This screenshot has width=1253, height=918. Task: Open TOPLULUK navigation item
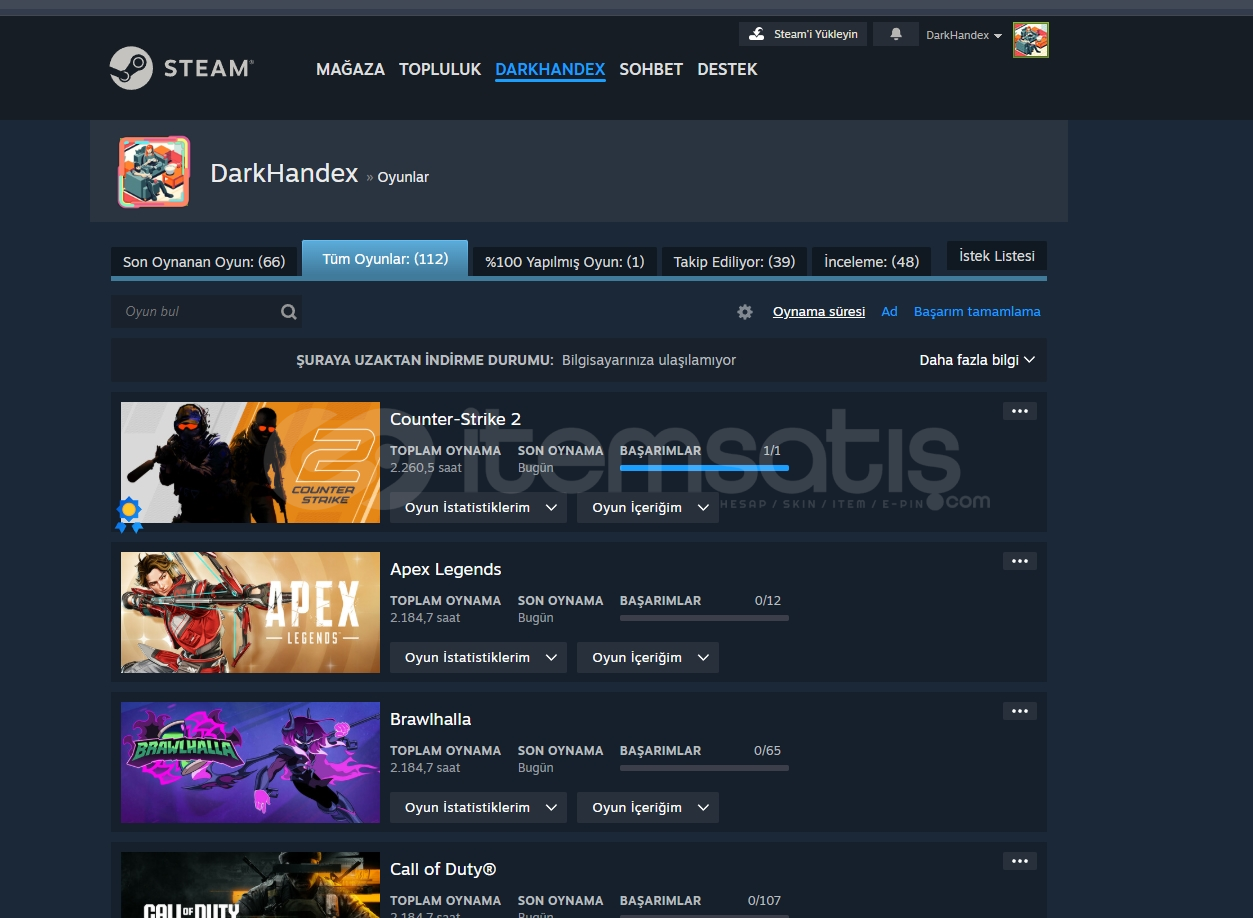(440, 69)
